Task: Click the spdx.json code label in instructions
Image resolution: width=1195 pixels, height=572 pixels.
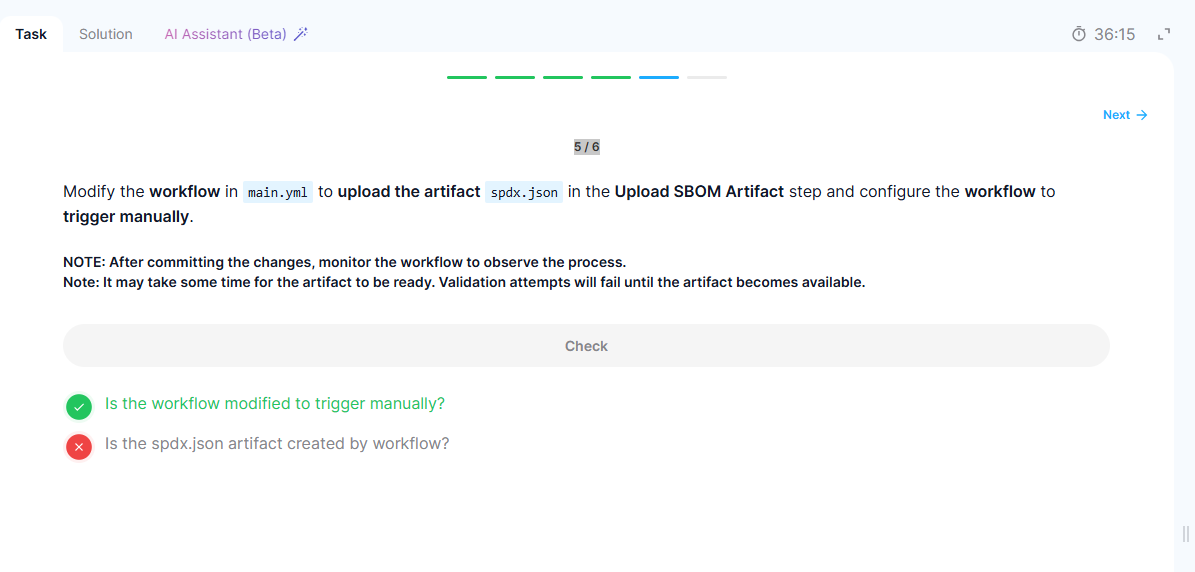Action: coord(525,192)
